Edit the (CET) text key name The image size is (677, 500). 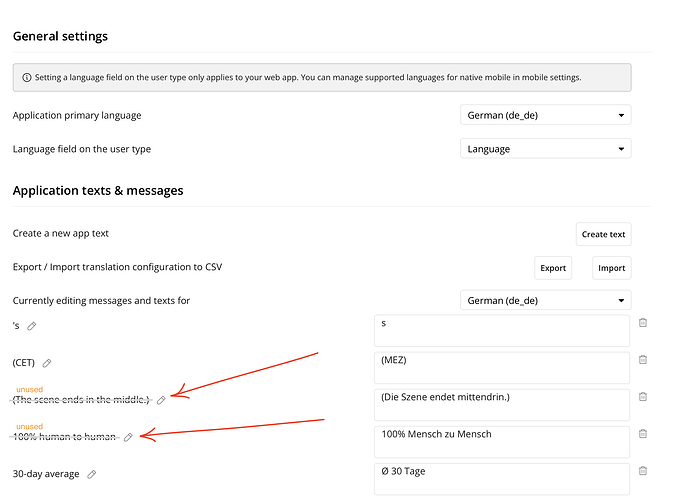[x=47, y=363]
